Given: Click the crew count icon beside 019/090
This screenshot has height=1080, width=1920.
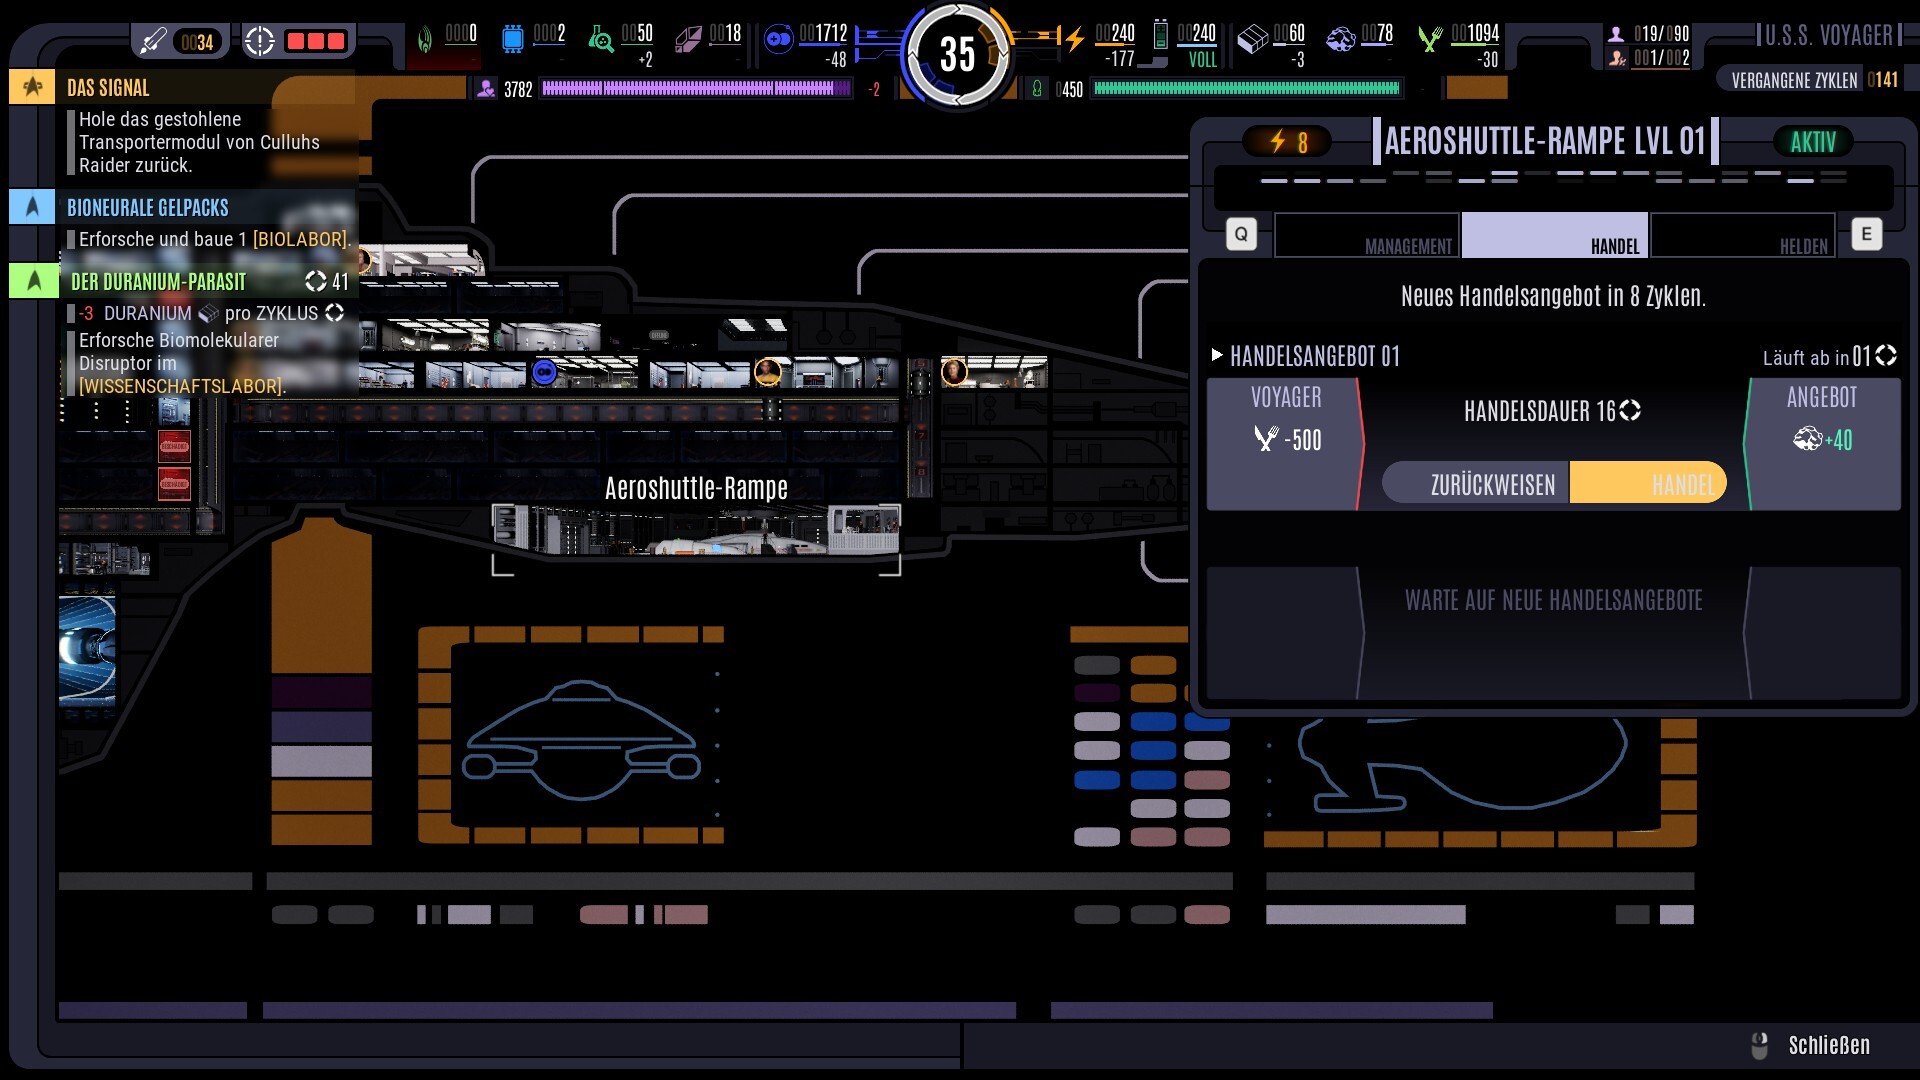Looking at the screenshot, I should 1616,34.
